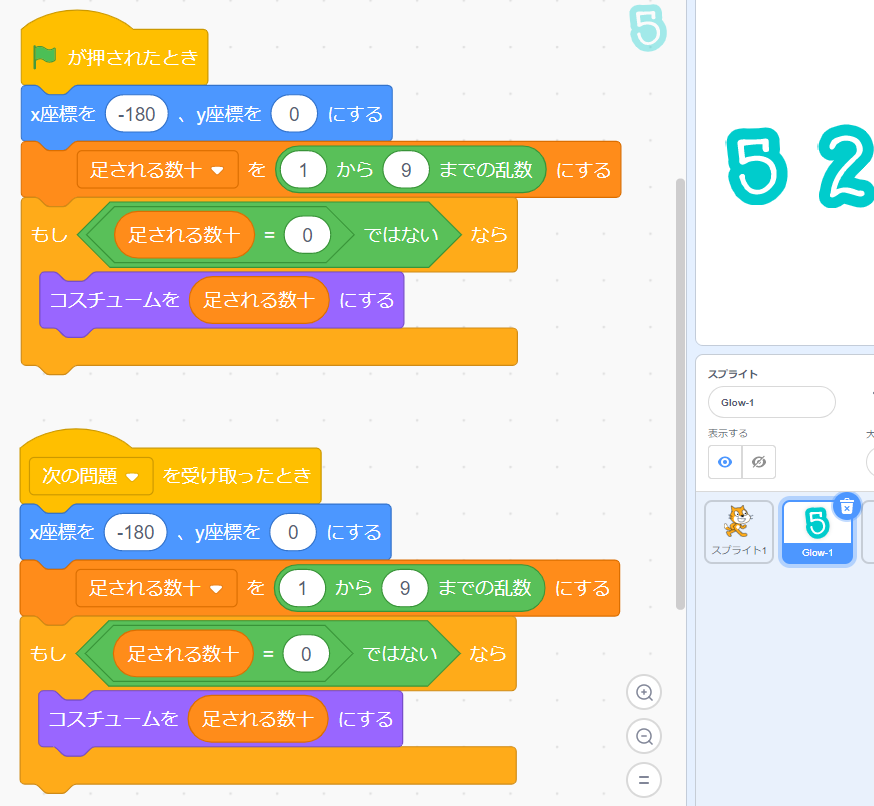This screenshot has height=806, width=874.
Task: Hide the sprite using the crossed-eye button
Action: click(758, 462)
